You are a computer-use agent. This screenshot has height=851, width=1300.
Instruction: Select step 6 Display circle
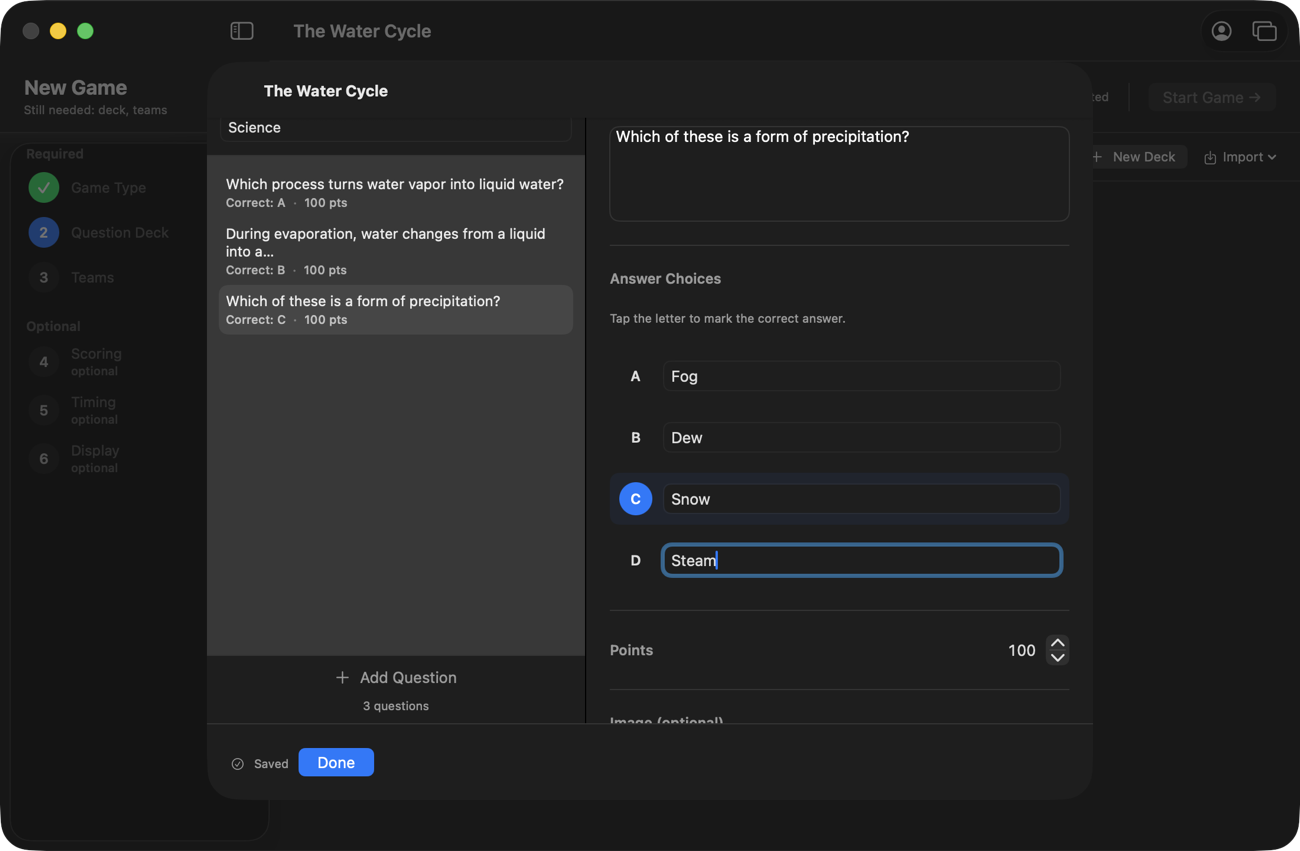click(x=43, y=459)
